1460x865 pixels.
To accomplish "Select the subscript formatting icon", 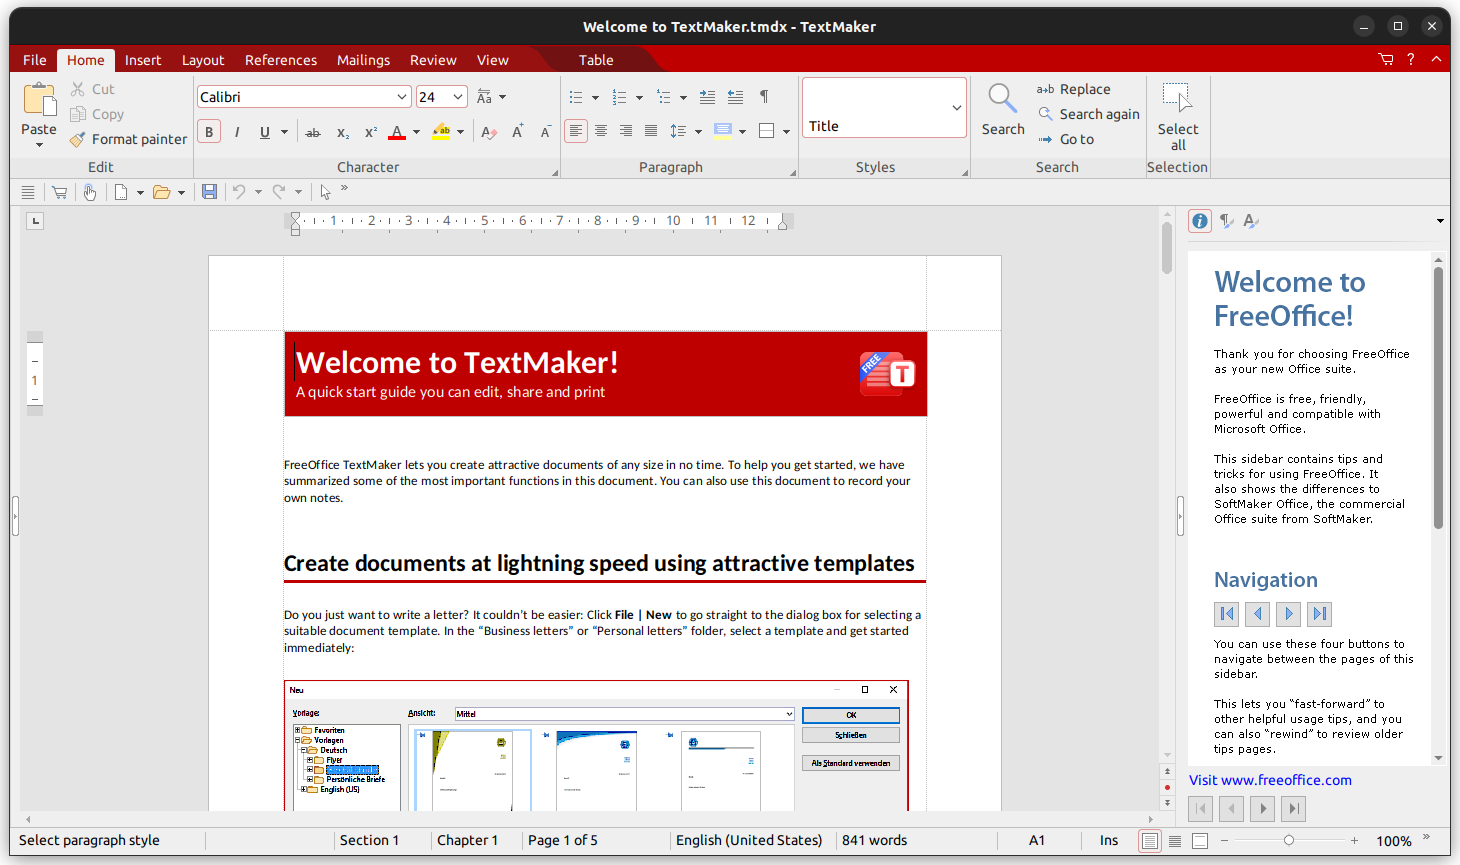I will (342, 131).
